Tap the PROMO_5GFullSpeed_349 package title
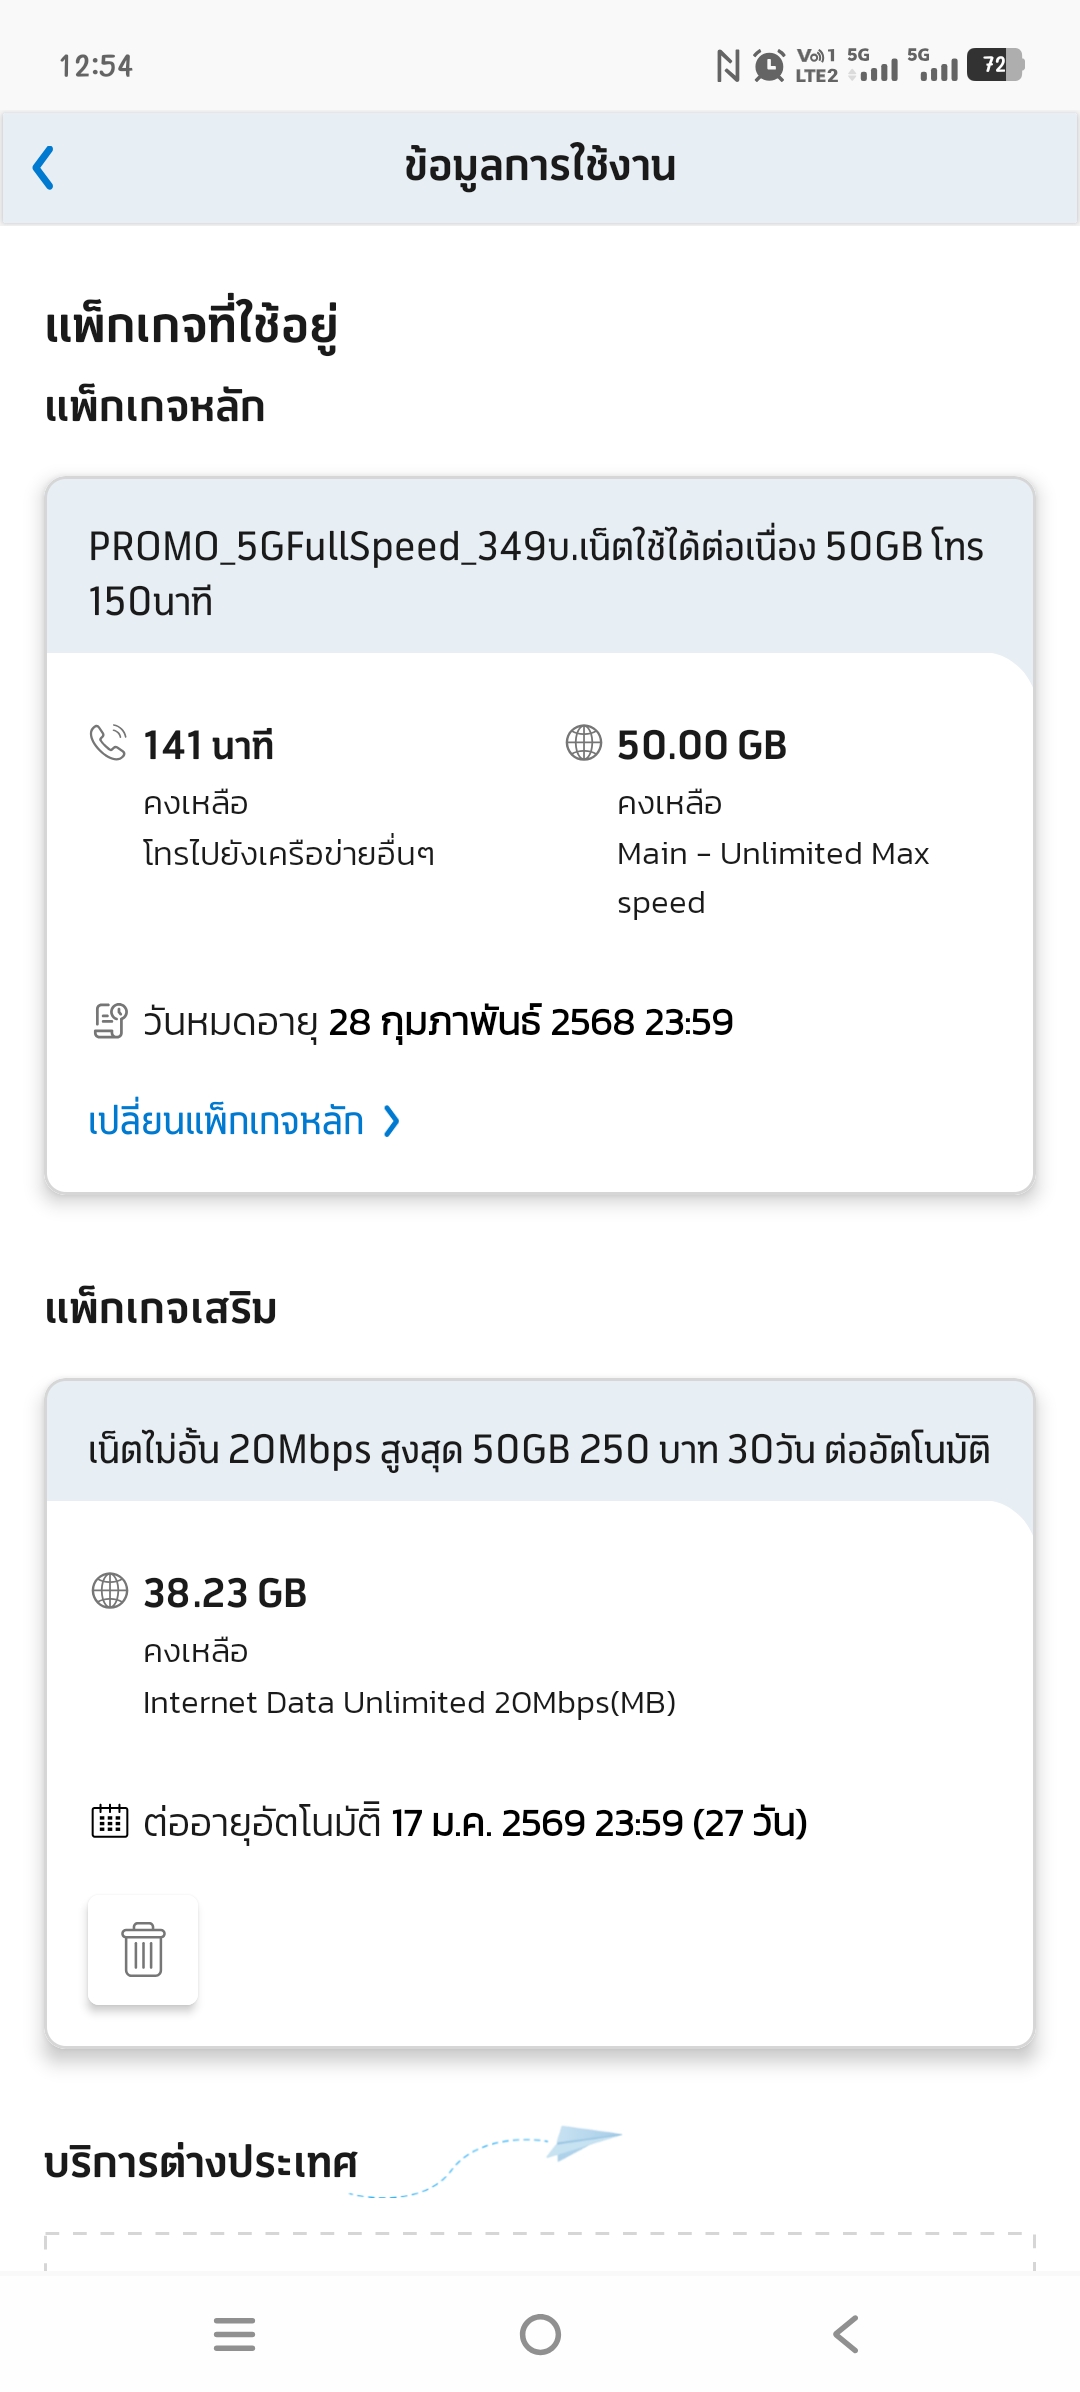 pos(536,573)
